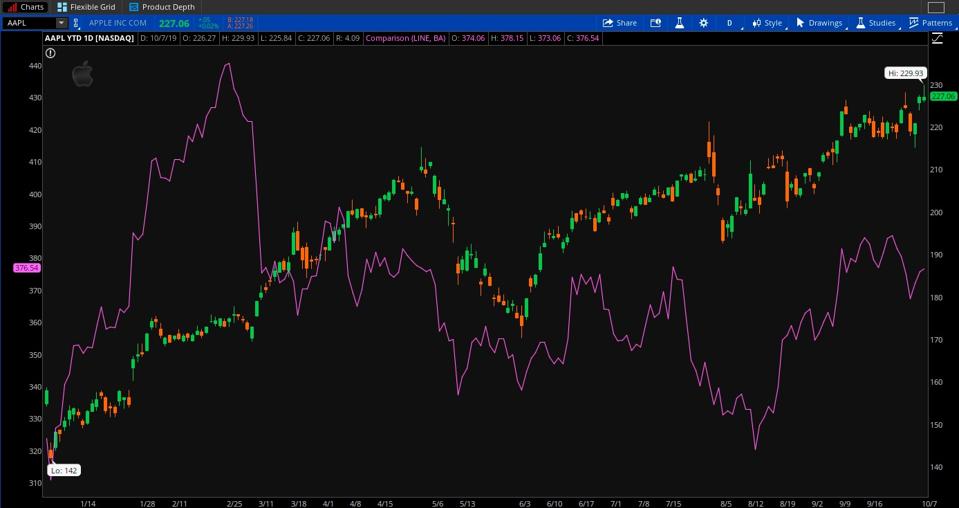This screenshot has width=959, height=508.
Task: Open the Patterns menu
Action: point(931,23)
